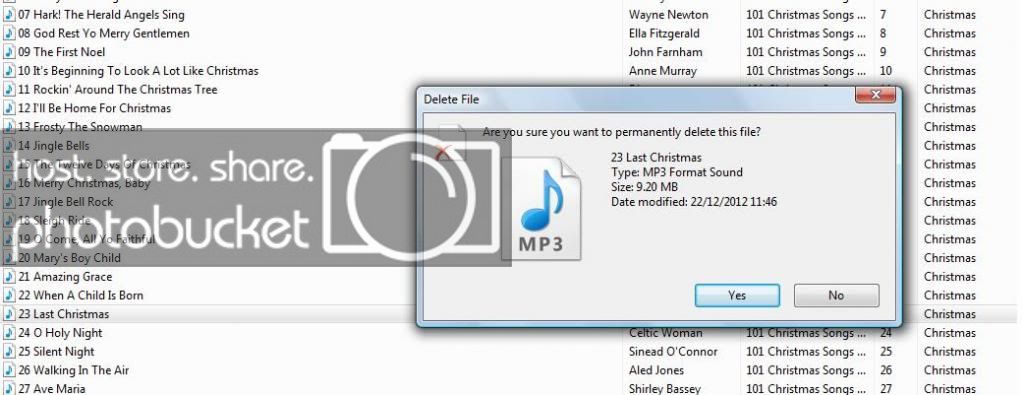
Task: Click music icon beside 09 The First Noel
Action: pos(9,52)
